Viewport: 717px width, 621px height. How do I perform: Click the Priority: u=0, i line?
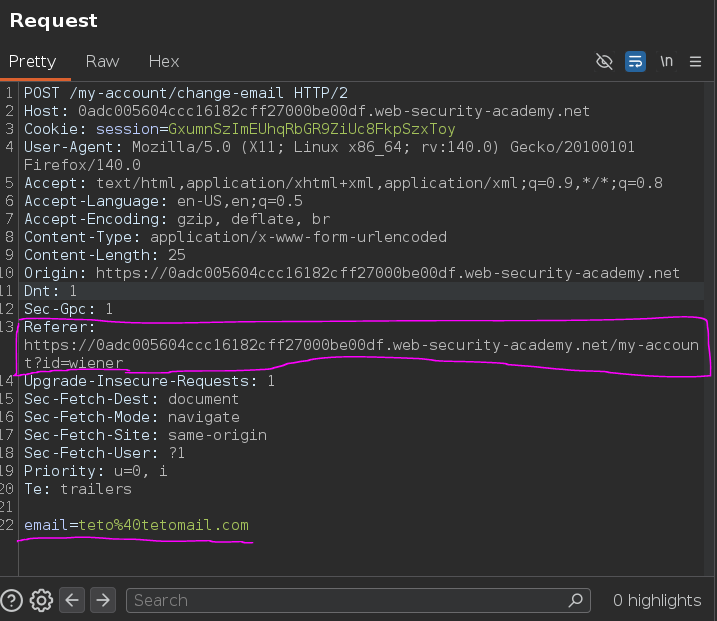click(96, 471)
